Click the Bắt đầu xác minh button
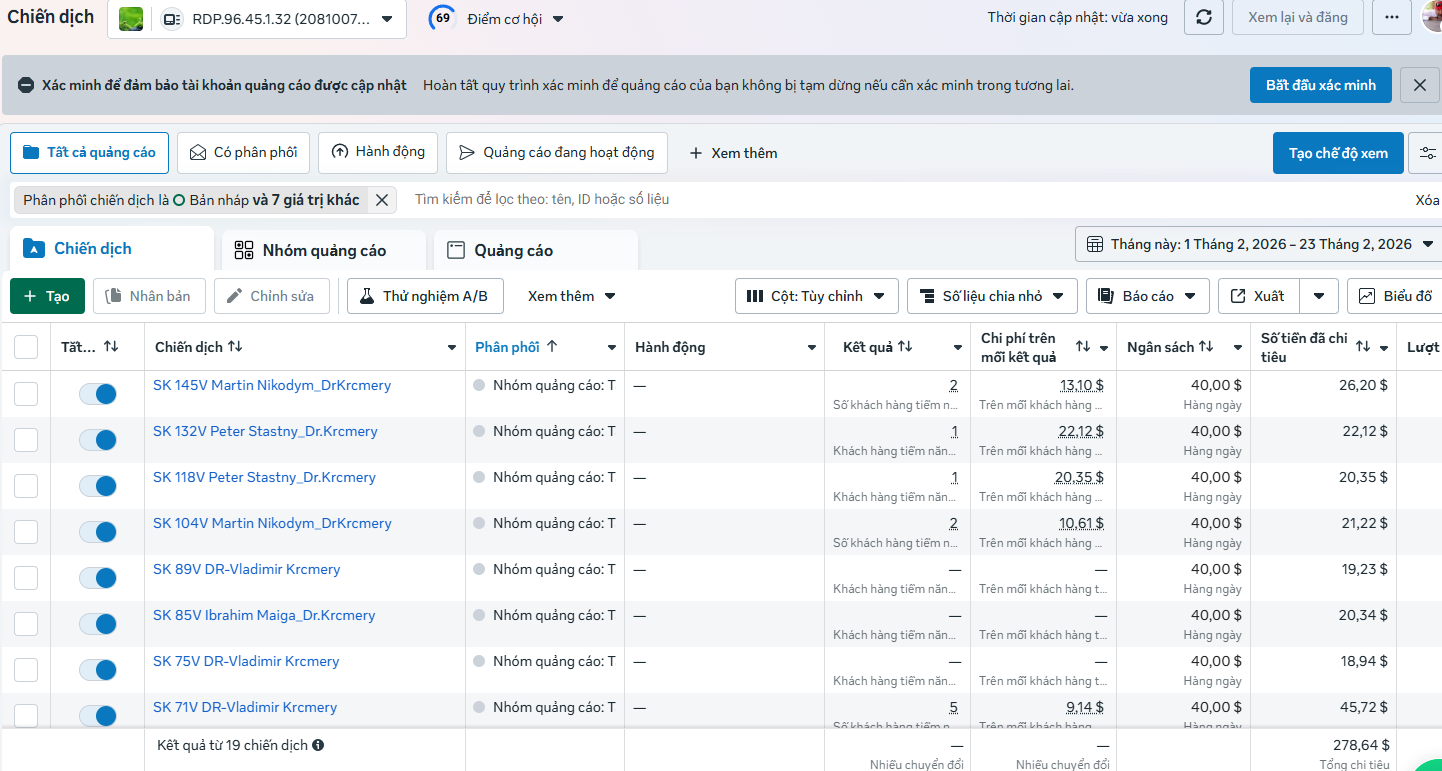 coord(1321,85)
